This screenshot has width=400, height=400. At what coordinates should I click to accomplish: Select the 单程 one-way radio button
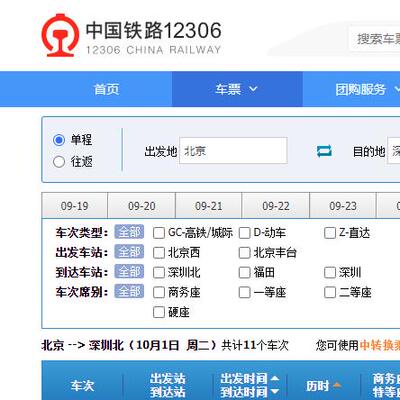pyautogui.click(x=59, y=140)
